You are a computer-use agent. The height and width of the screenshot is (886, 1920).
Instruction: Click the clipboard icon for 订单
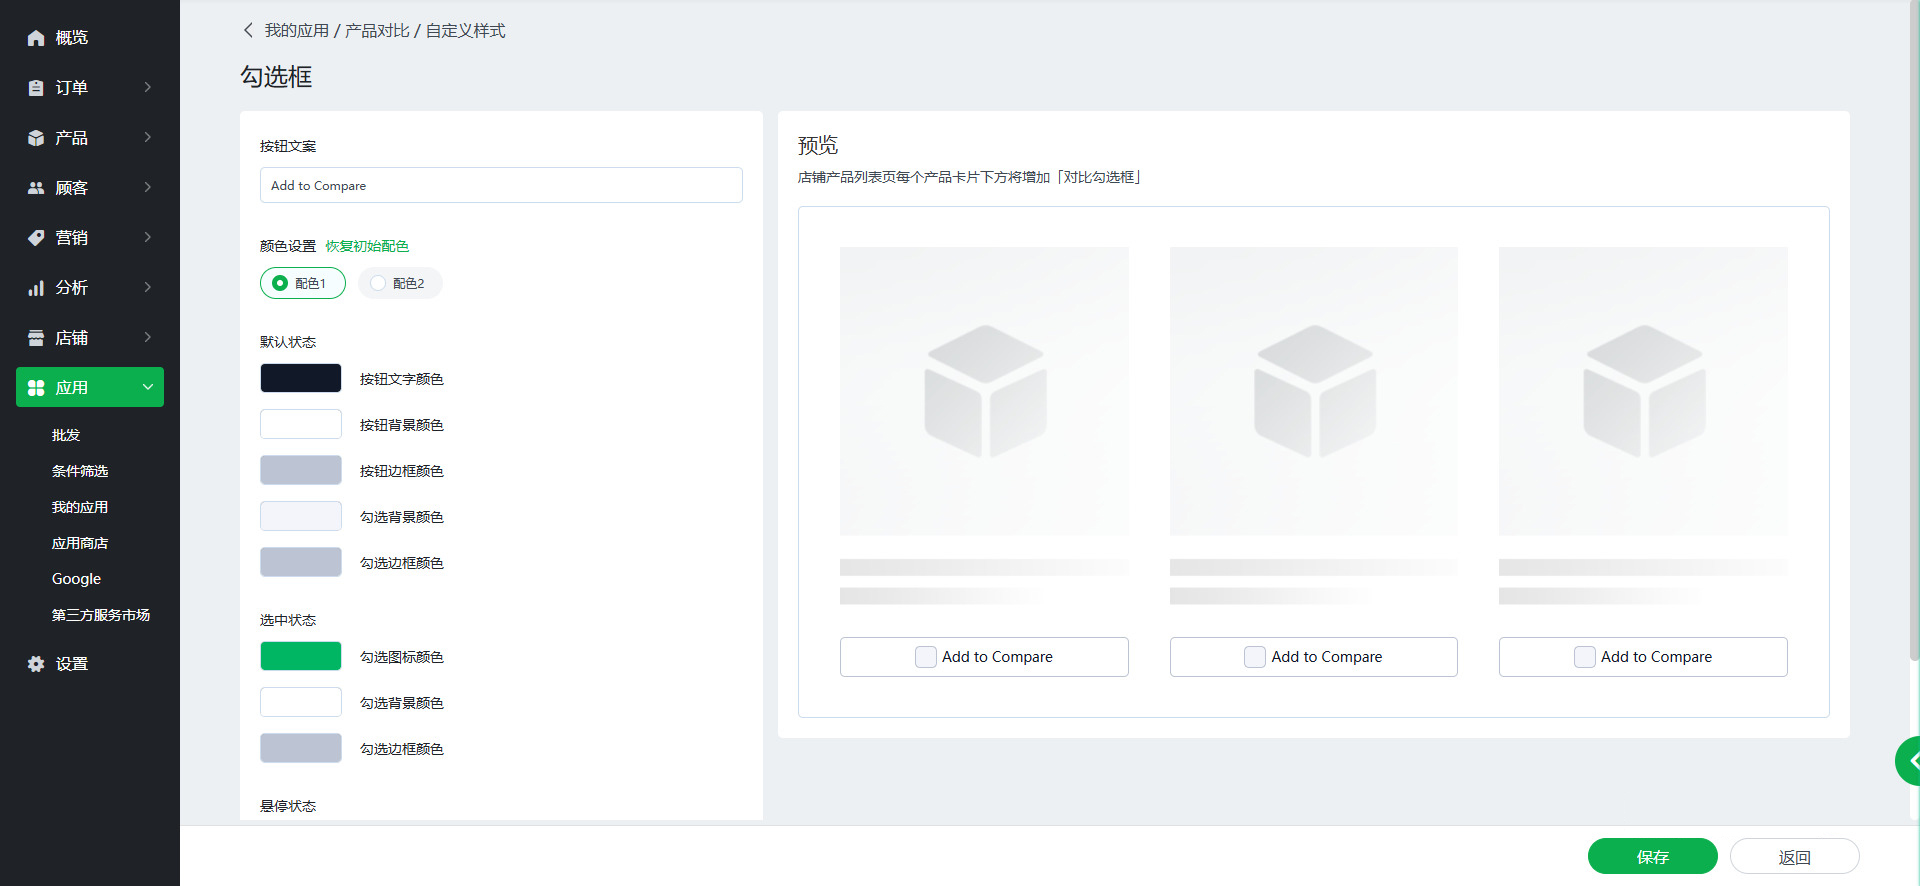click(x=36, y=88)
